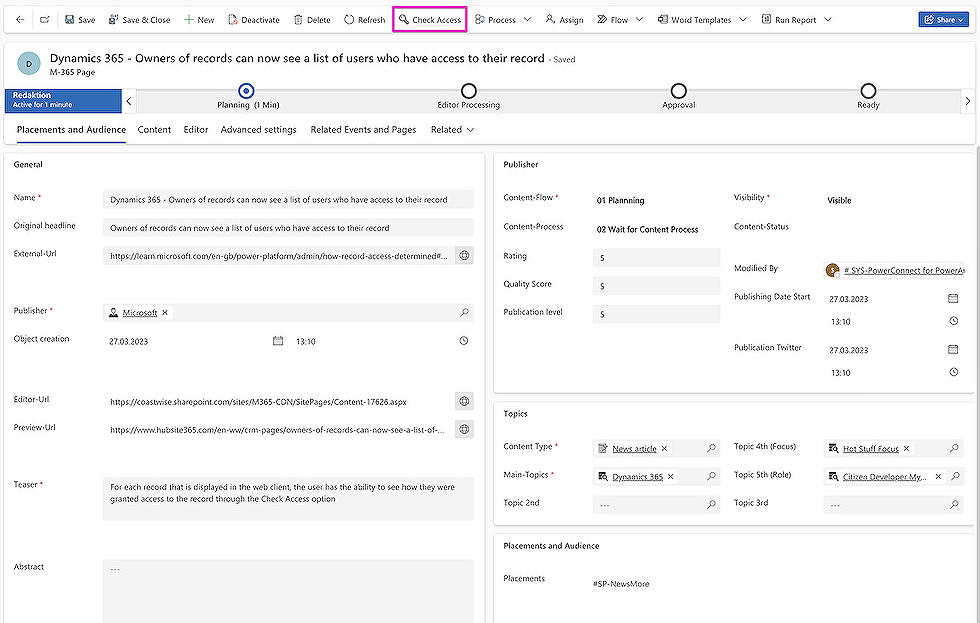Select the Approval stage circle
Image resolution: width=980 pixels, height=623 pixels.
pyautogui.click(x=678, y=91)
